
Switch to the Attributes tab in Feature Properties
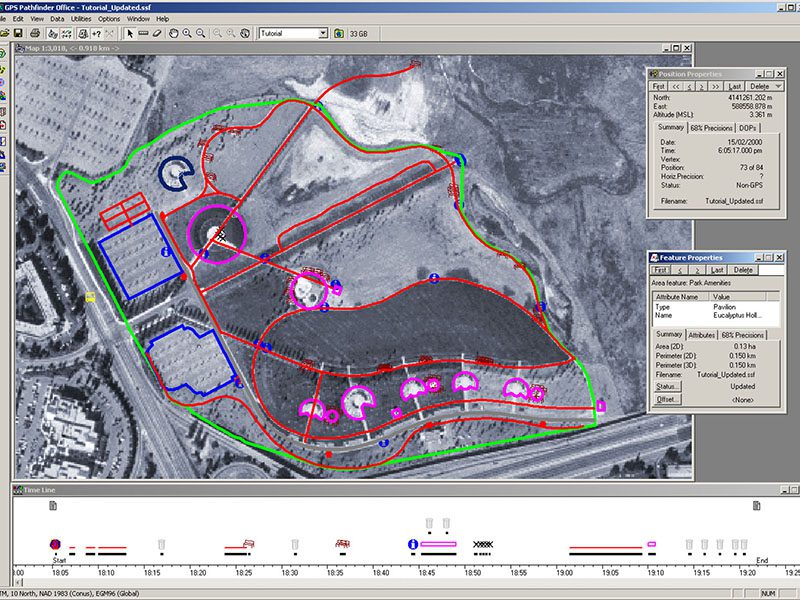point(702,334)
